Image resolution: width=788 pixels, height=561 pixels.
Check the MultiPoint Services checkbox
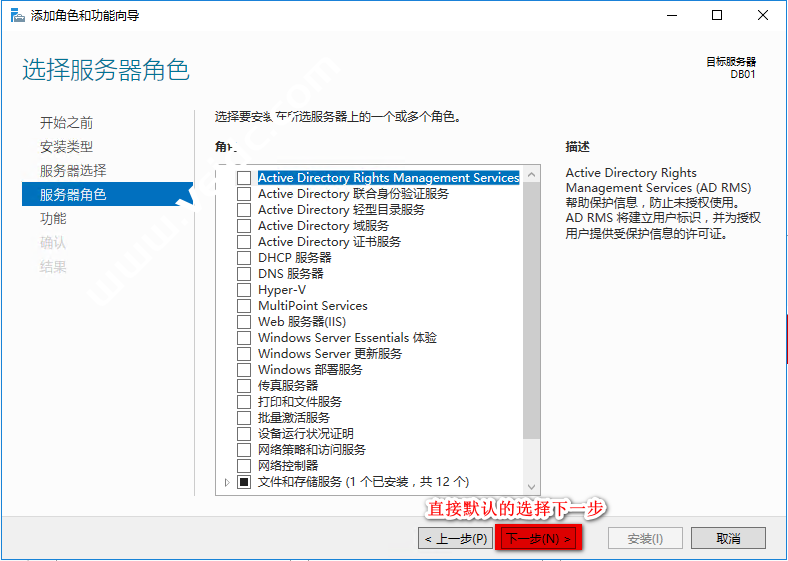coord(244,306)
